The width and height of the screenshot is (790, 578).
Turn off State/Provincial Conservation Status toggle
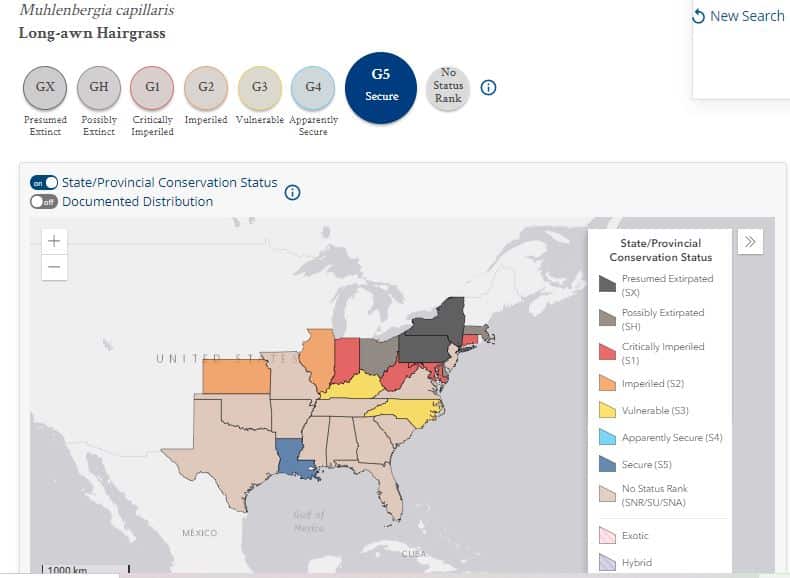tap(44, 182)
